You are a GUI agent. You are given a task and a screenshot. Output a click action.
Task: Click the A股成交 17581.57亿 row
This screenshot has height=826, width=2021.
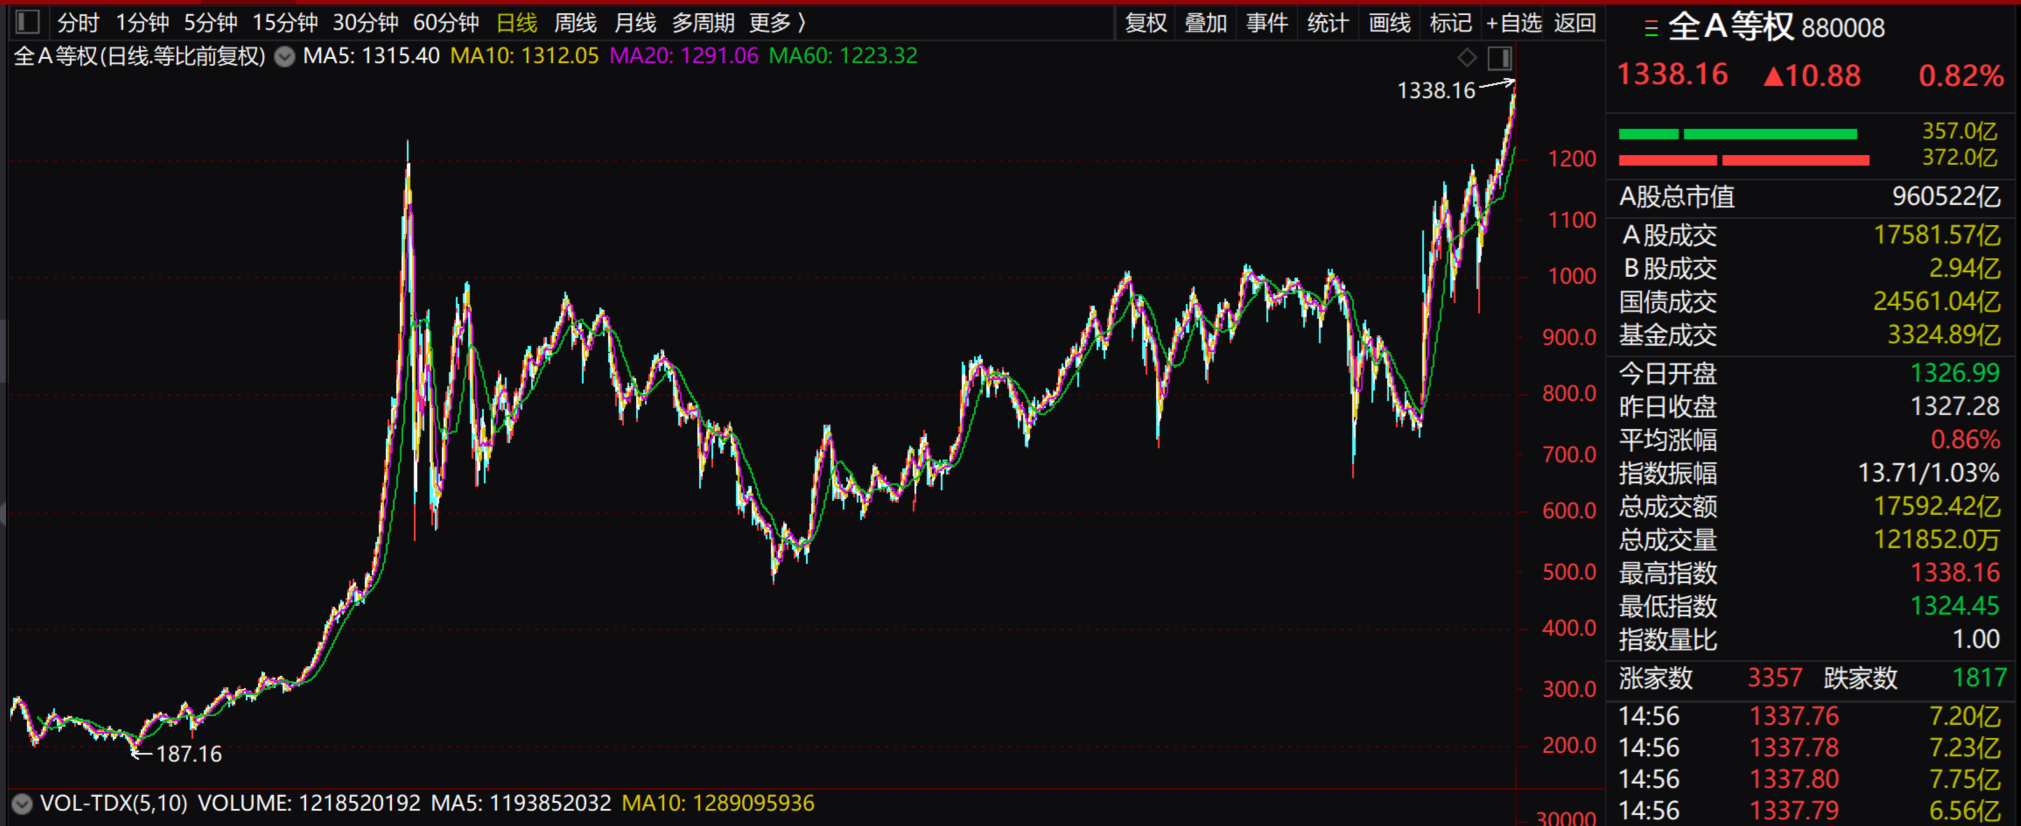coord(1810,235)
